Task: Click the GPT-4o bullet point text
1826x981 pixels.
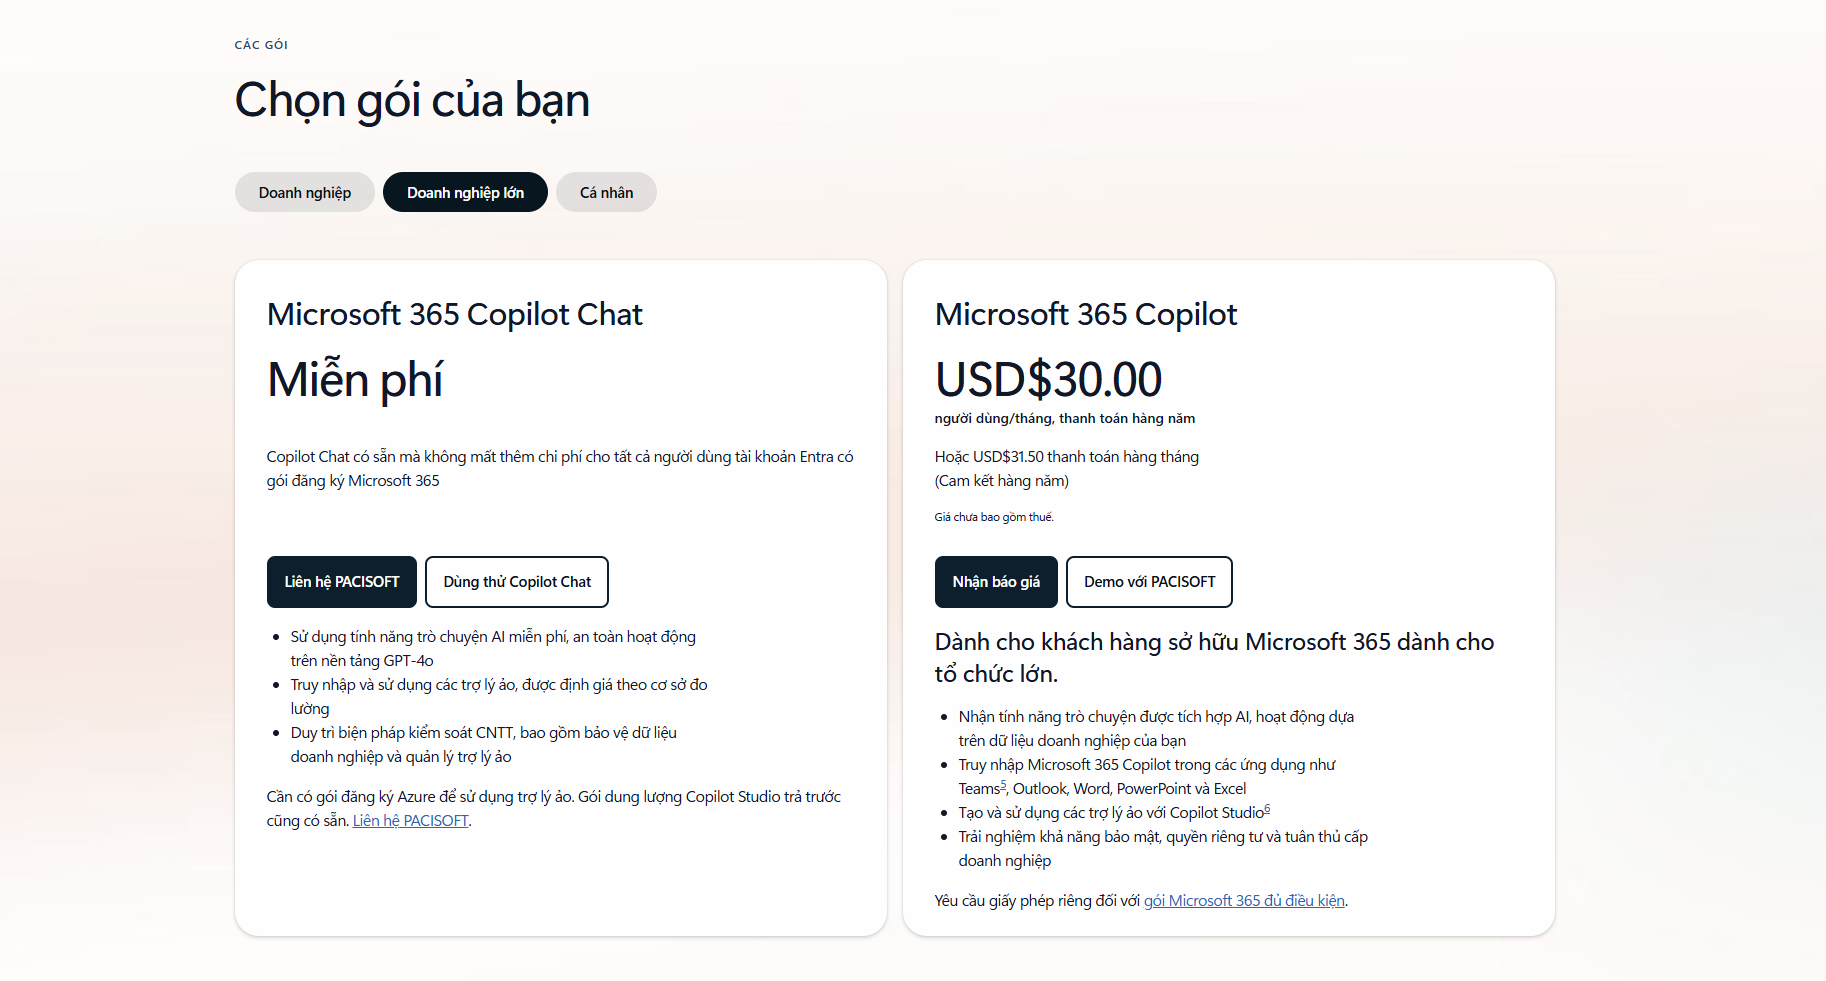Action: 493,649
